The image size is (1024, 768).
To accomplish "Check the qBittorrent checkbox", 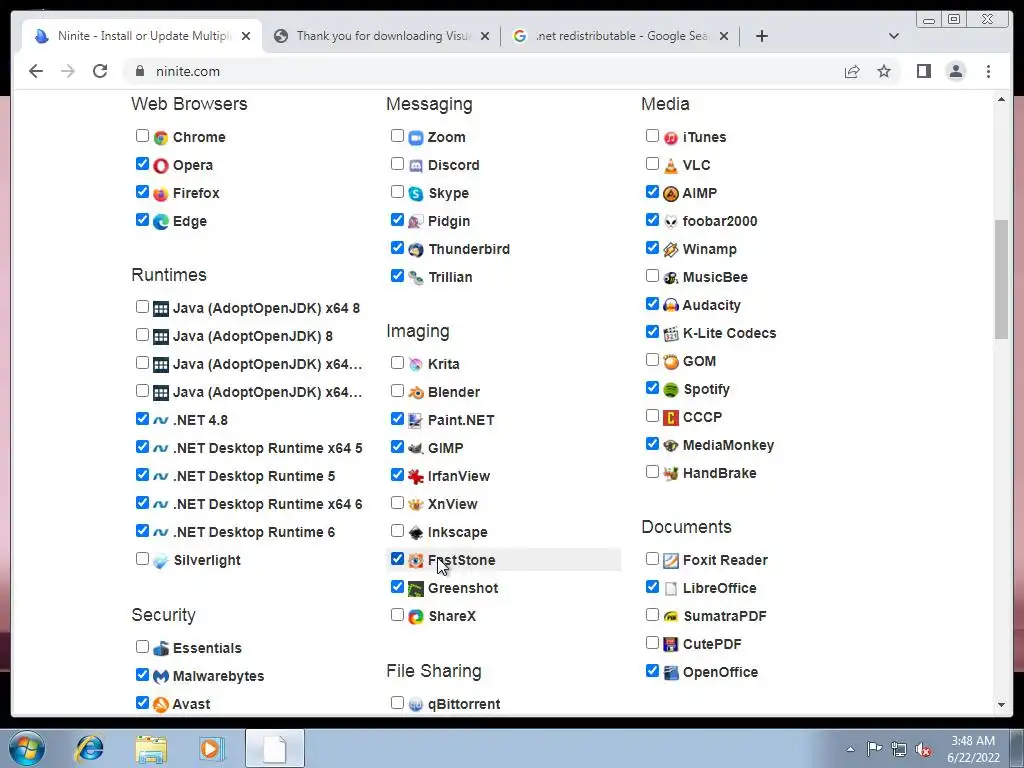I will point(397,703).
